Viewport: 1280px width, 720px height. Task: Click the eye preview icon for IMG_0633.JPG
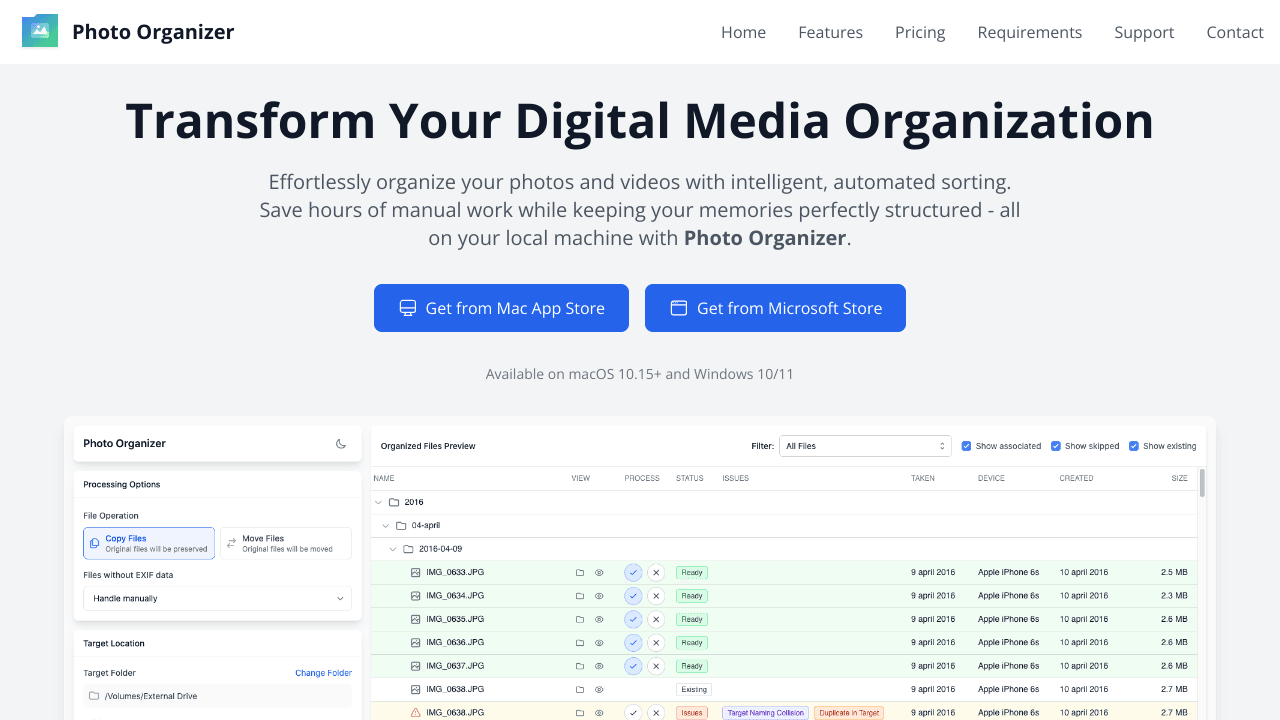600,573
